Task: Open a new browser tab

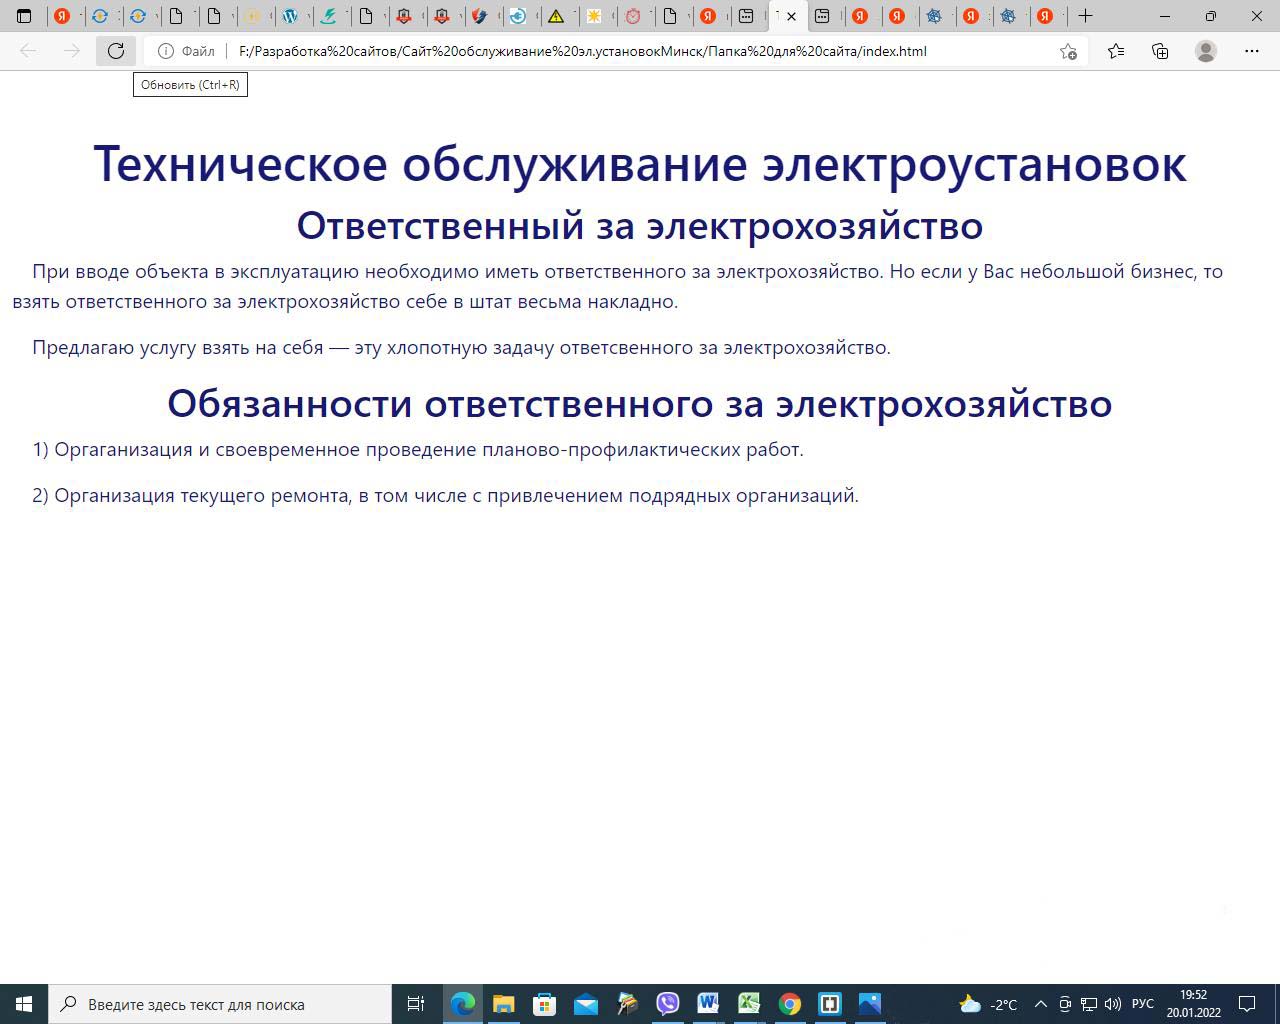Action: coord(1085,16)
